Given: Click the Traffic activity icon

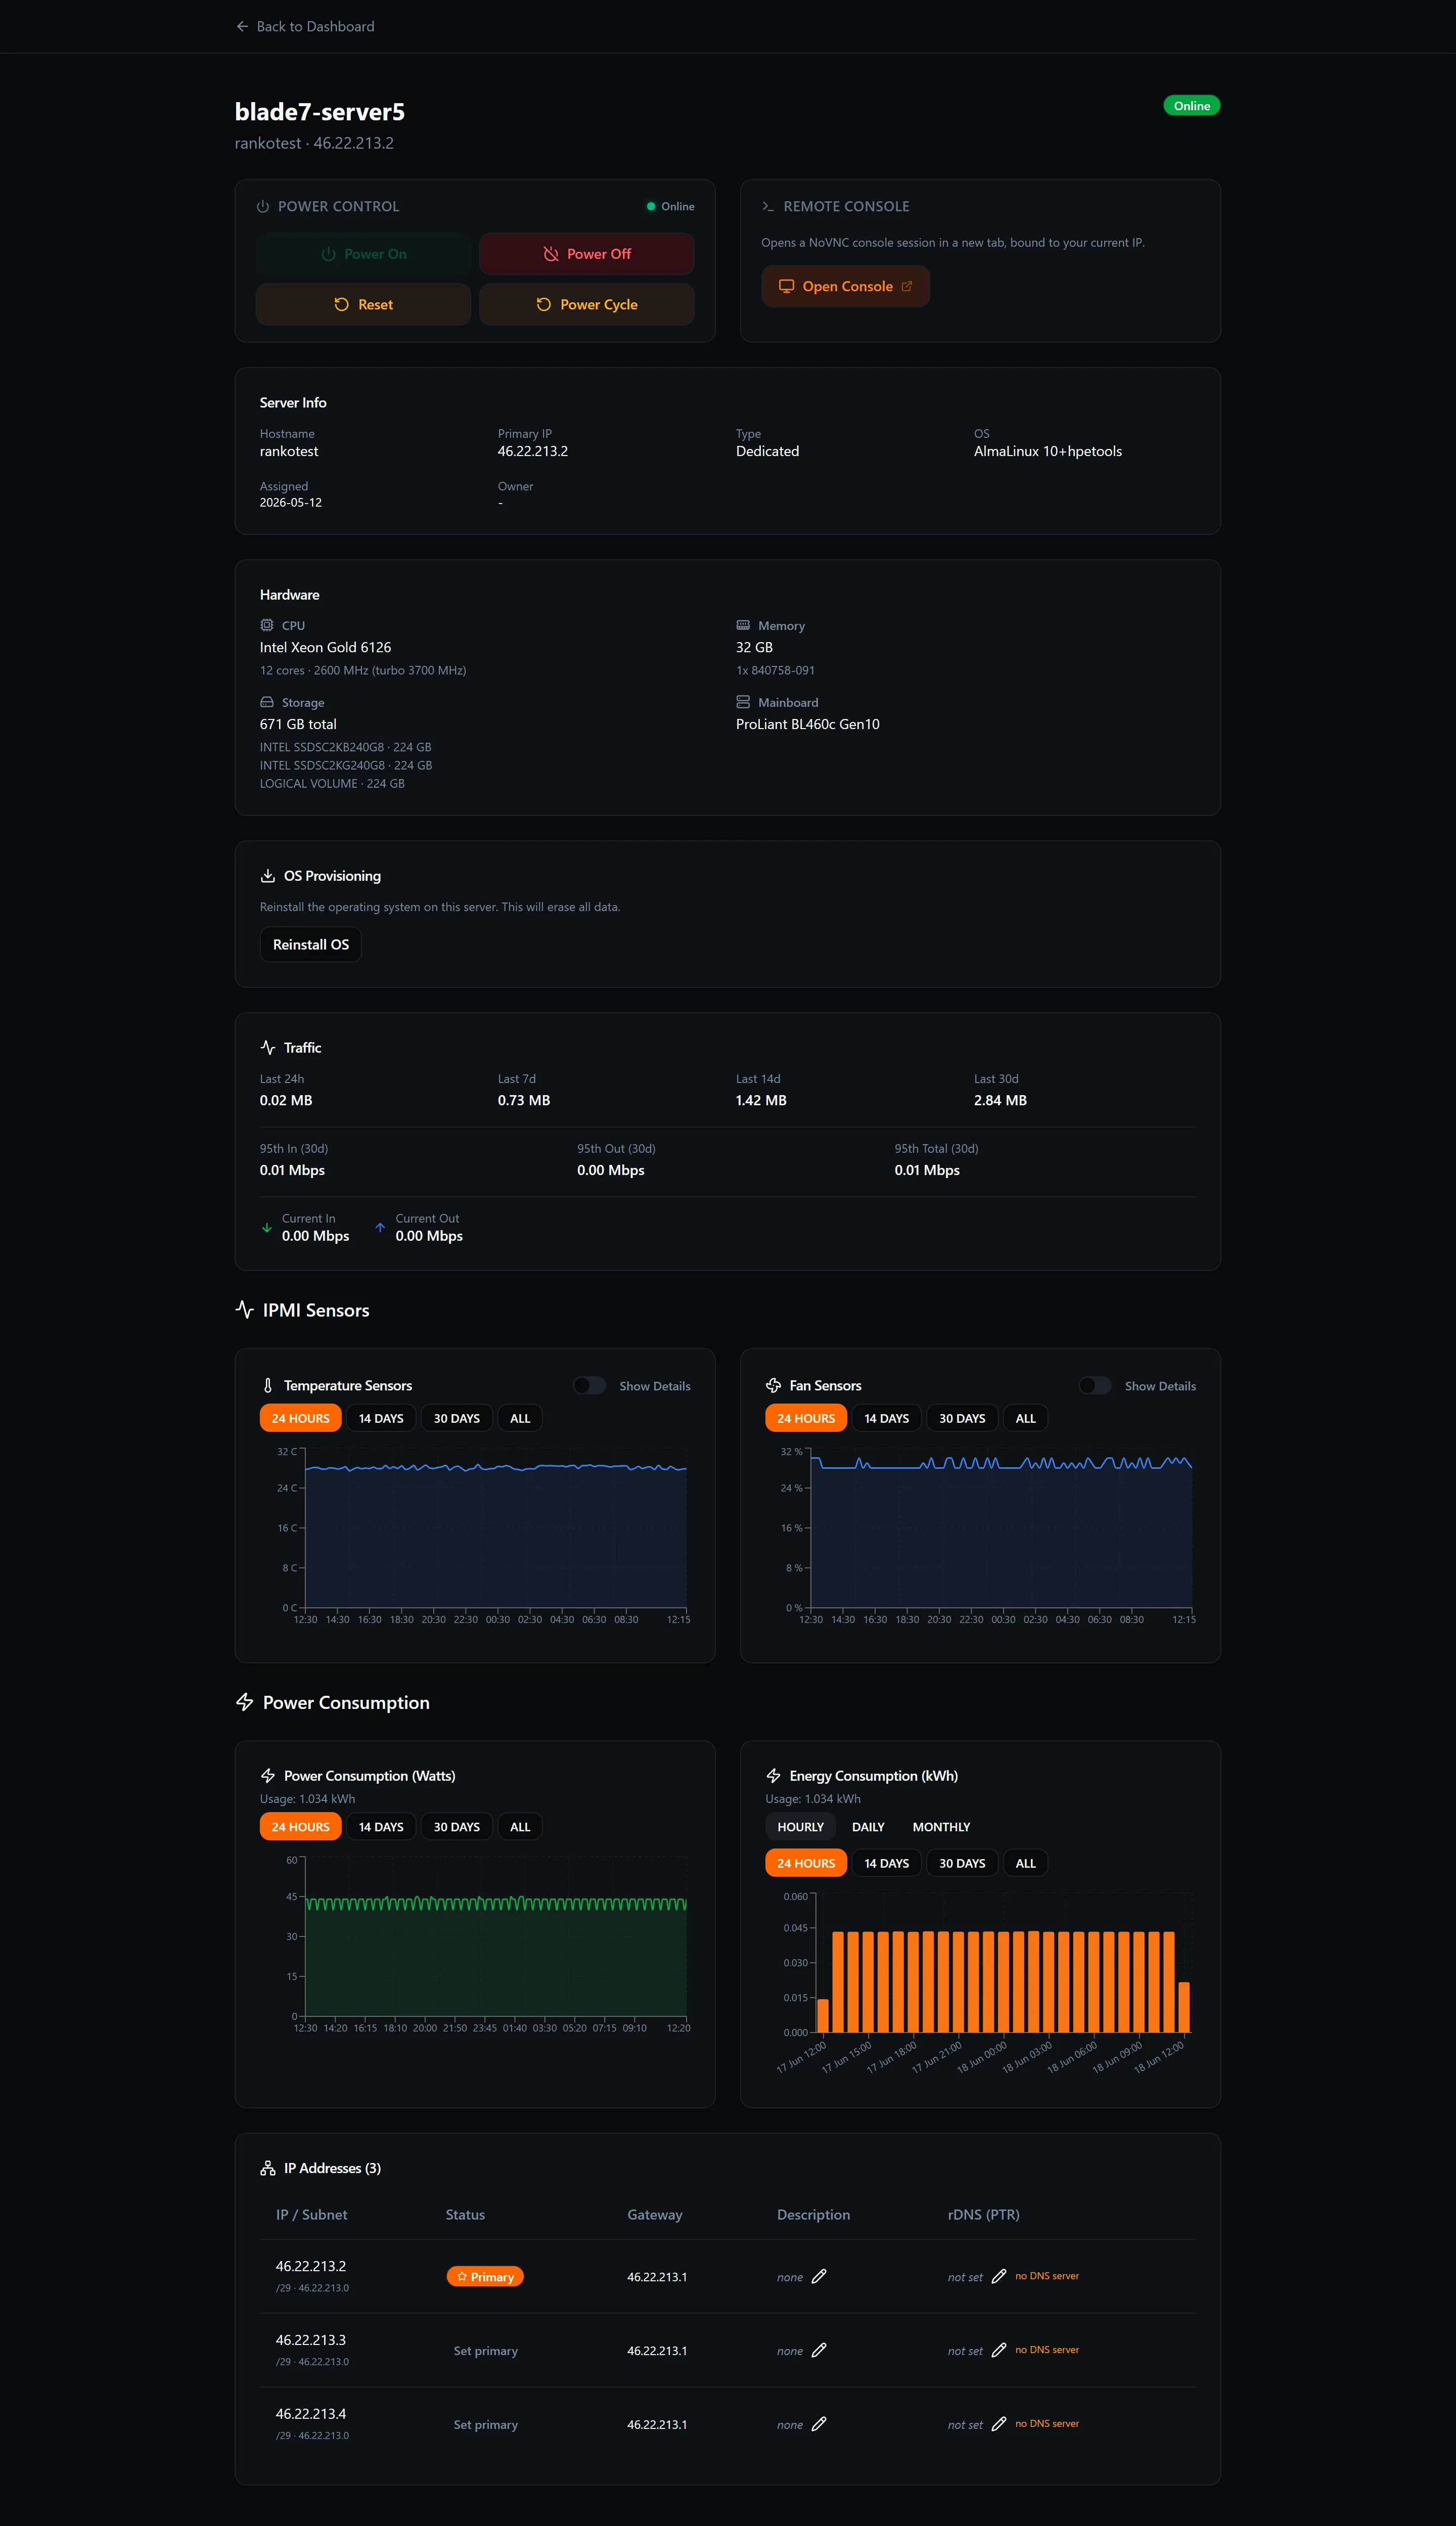Looking at the screenshot, I should (268, 1047).
